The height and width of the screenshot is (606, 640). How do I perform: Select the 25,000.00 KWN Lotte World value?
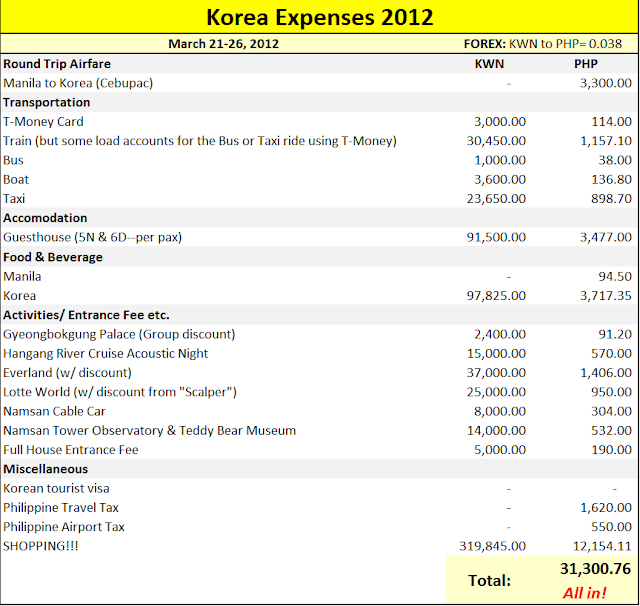(x=496, y=392)
